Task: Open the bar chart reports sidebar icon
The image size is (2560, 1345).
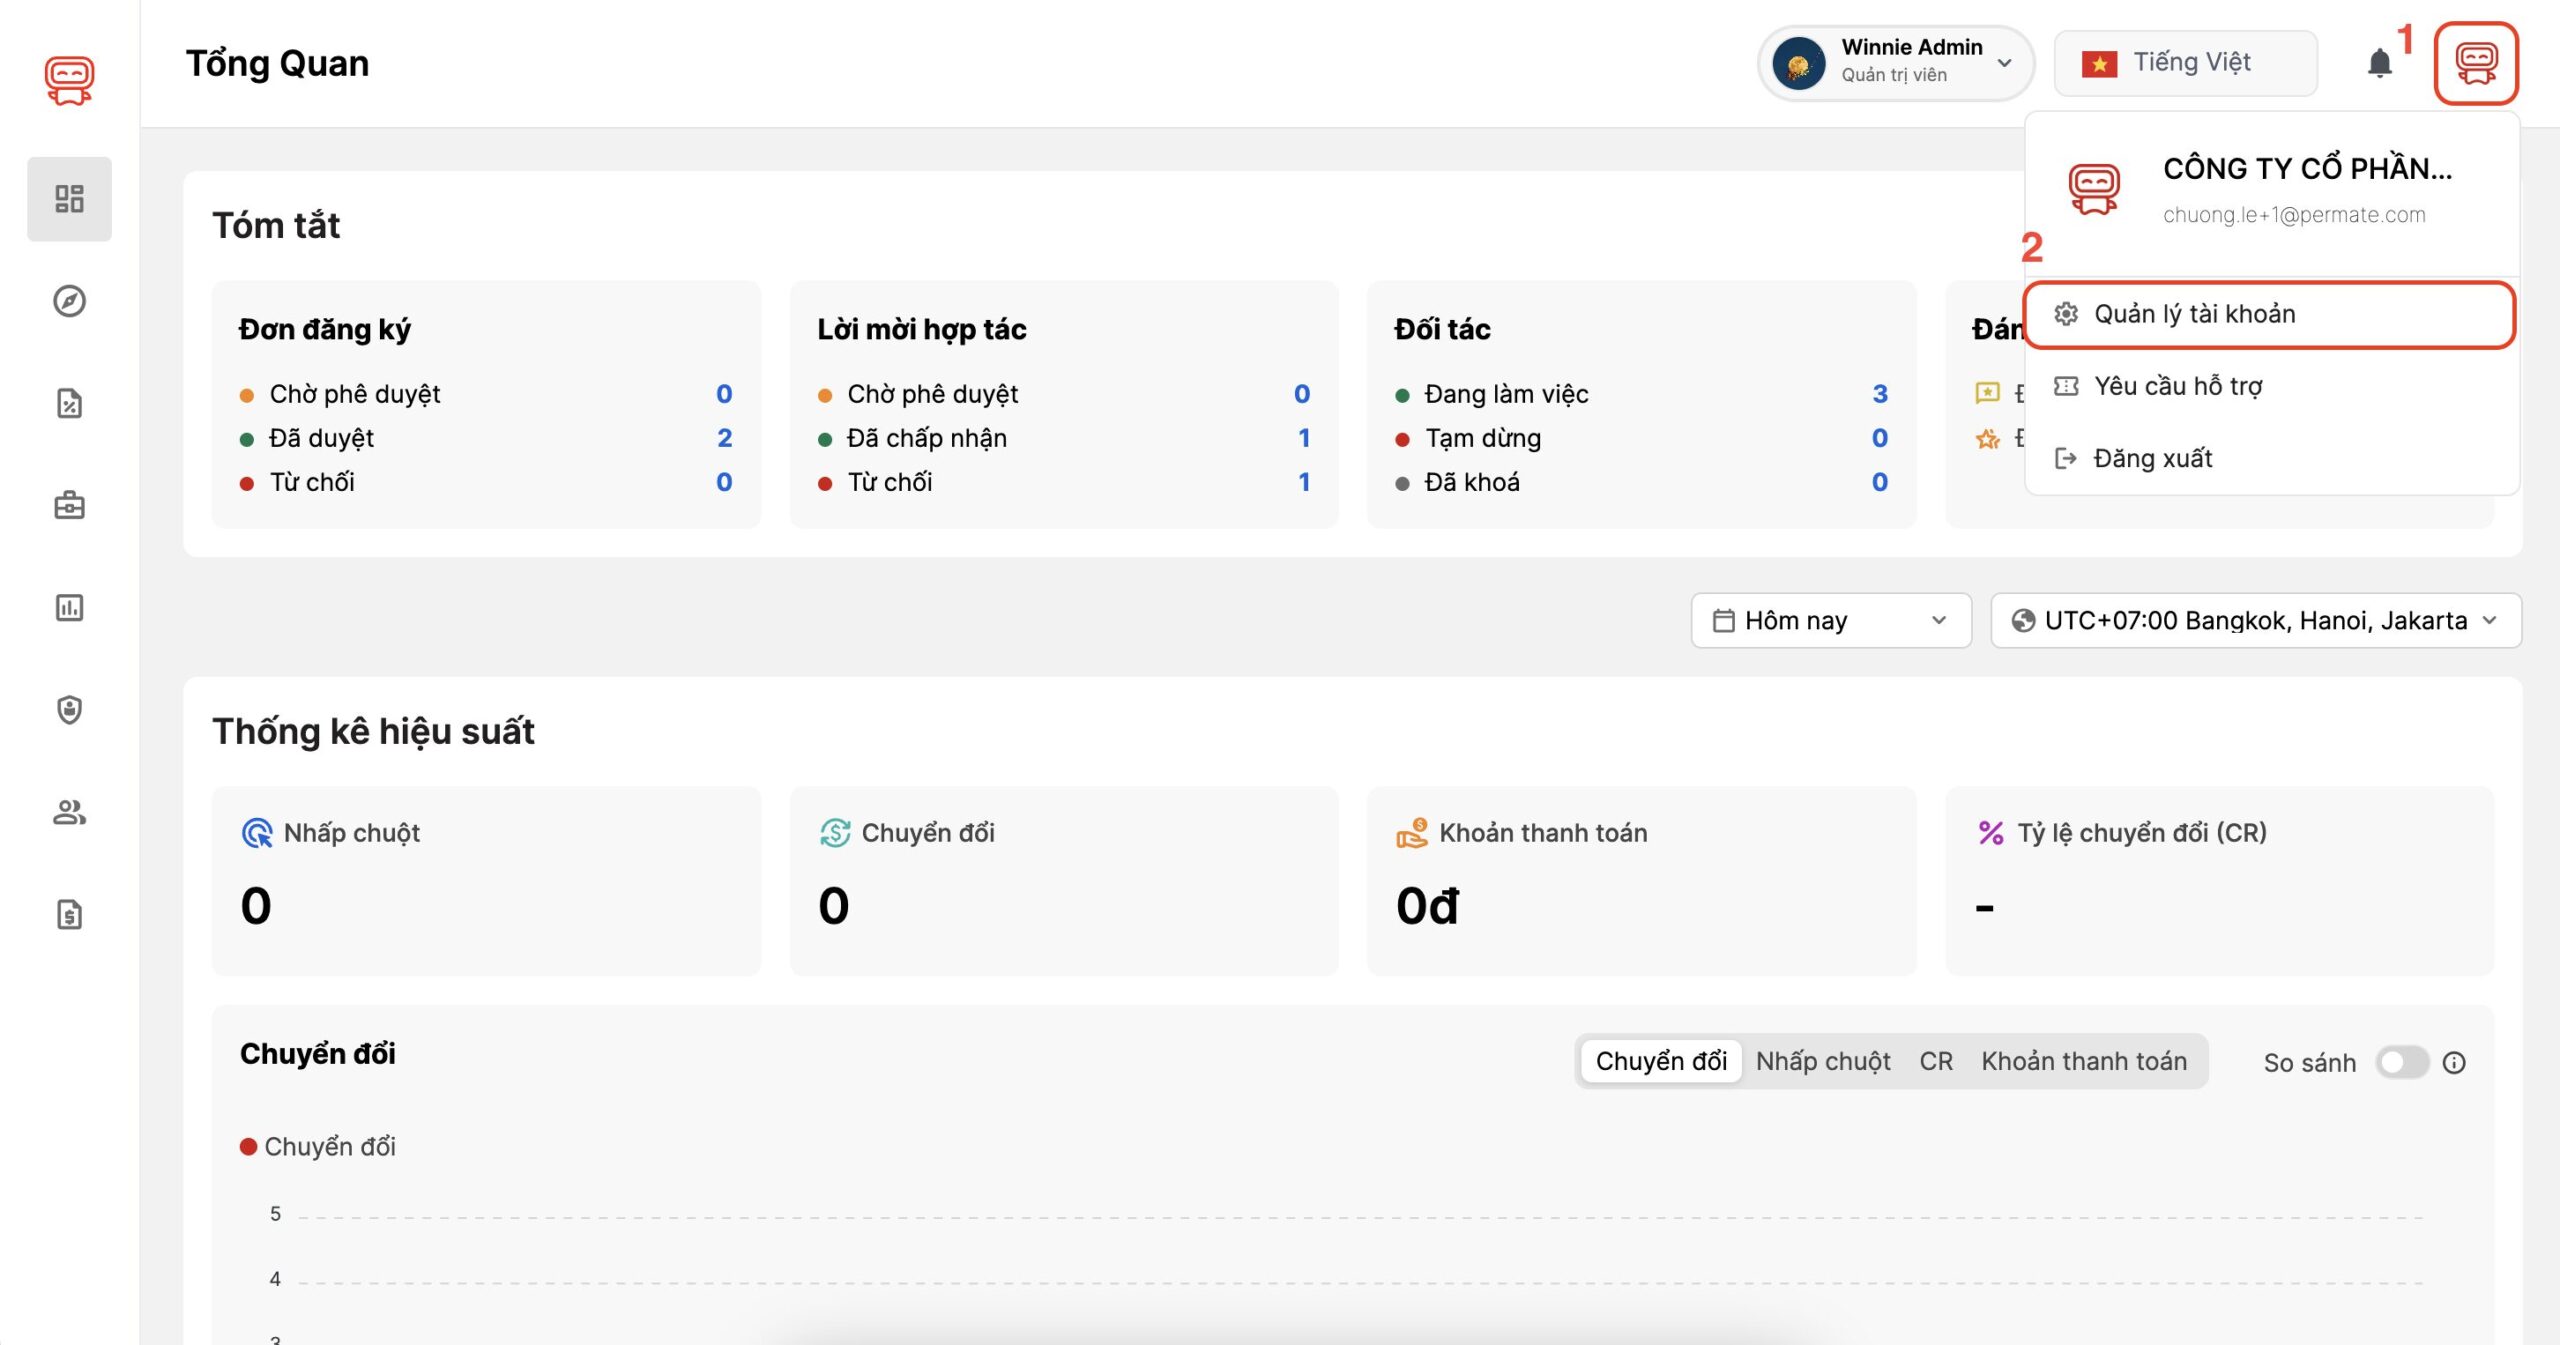Action: 69,607
